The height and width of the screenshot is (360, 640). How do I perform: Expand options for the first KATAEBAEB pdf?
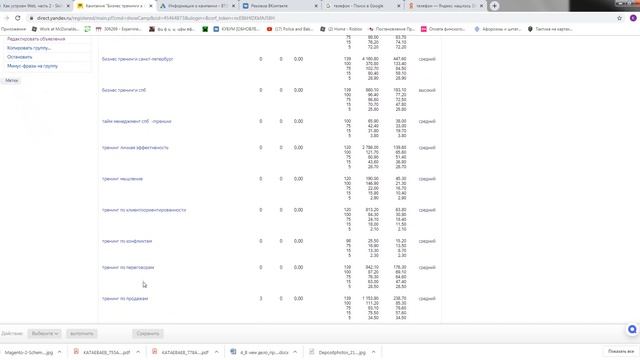pyautogui.click(x=138, y=352)
